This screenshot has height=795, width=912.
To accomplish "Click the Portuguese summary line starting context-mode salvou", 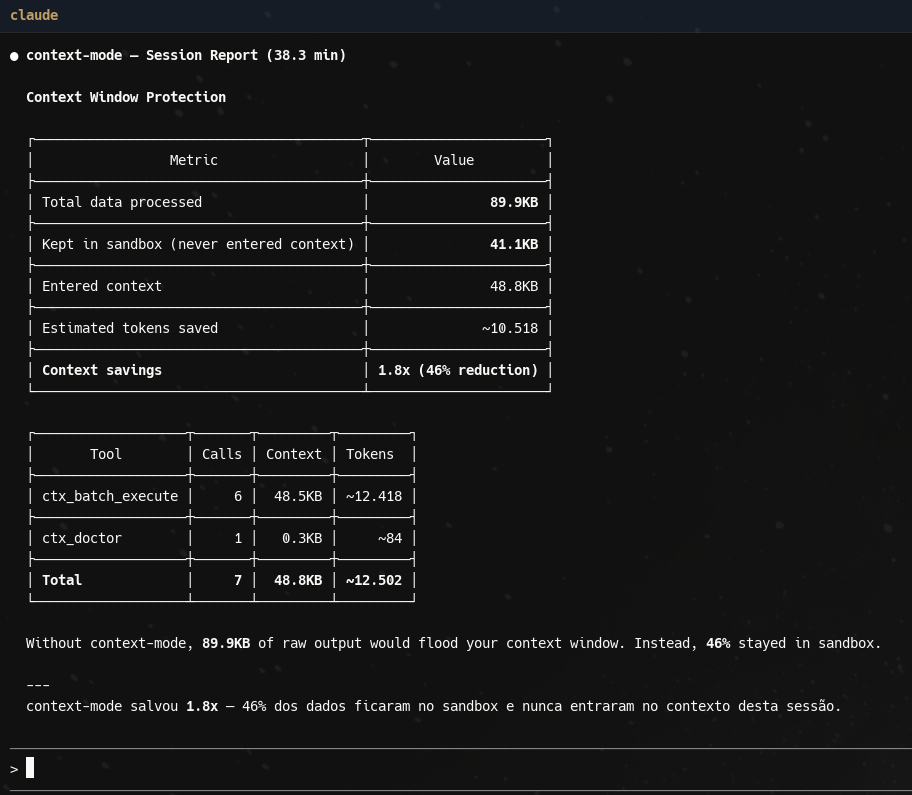I will [x=433, y=706].
